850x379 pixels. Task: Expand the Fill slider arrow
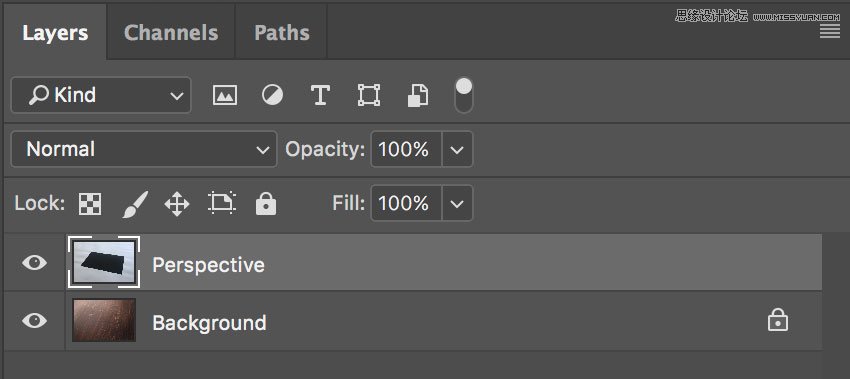pos(457,203)
